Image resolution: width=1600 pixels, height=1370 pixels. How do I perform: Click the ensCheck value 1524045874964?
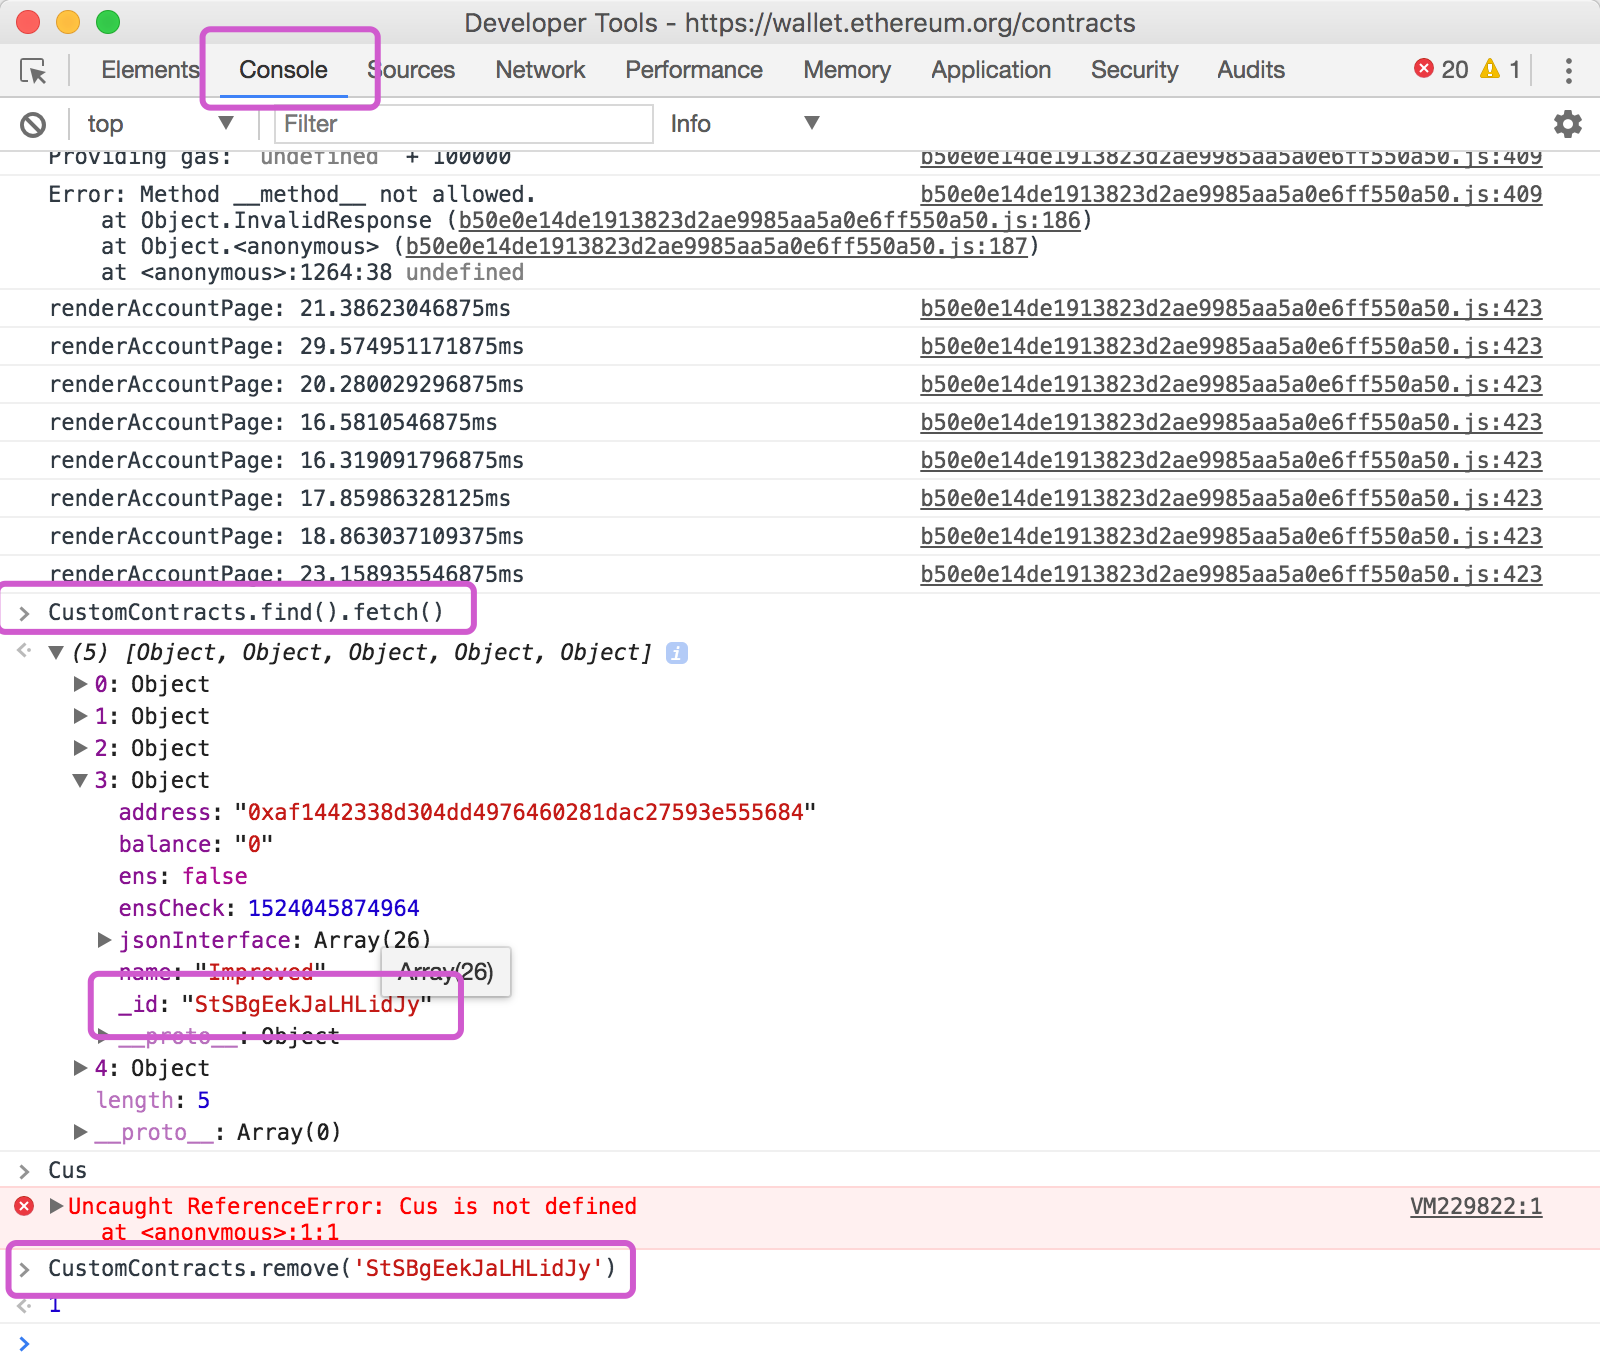334,908
